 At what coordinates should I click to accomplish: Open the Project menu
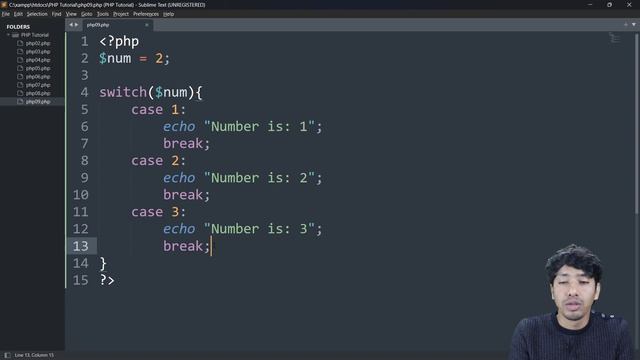(121, 14)
